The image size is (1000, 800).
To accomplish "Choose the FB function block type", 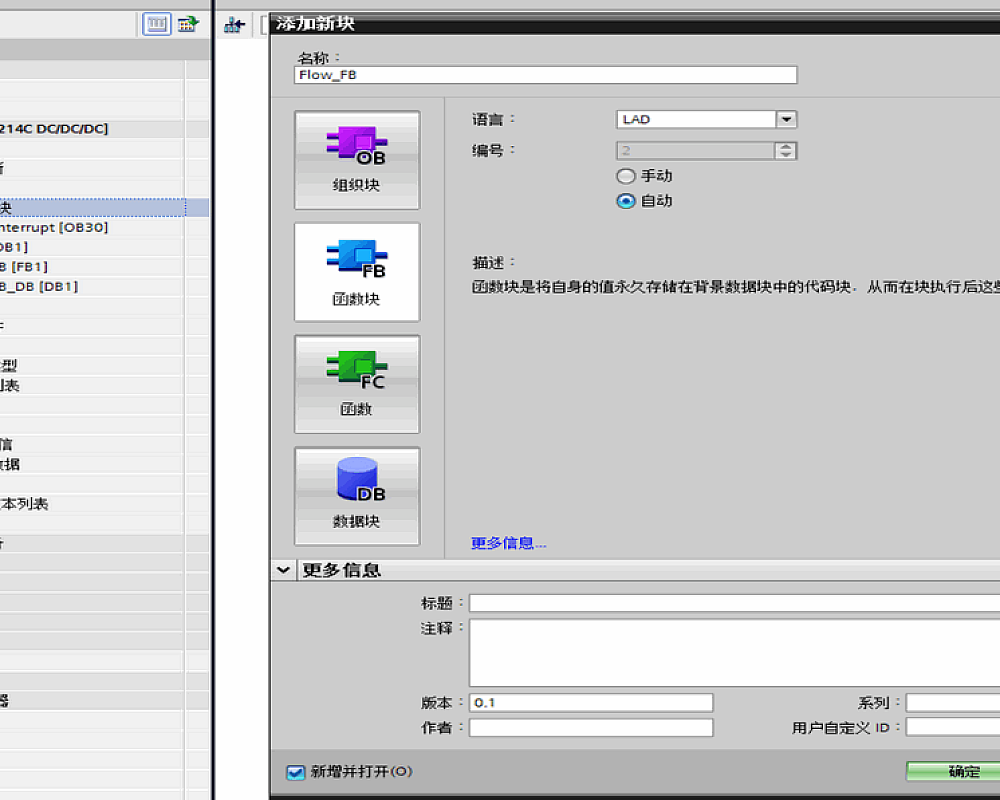I will coord(357,272).
